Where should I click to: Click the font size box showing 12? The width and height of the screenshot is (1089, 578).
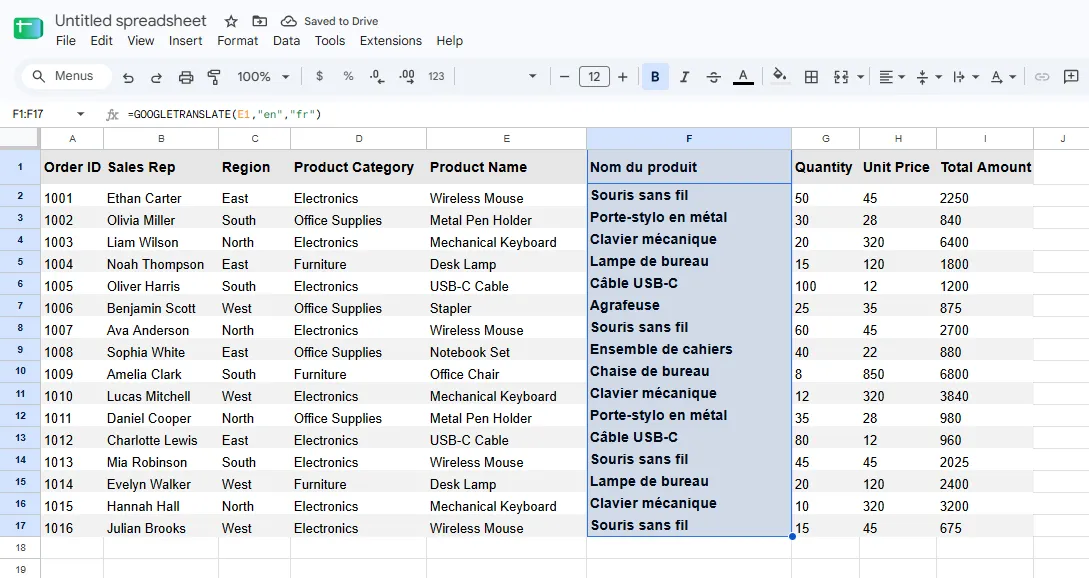tap(594, 76)
